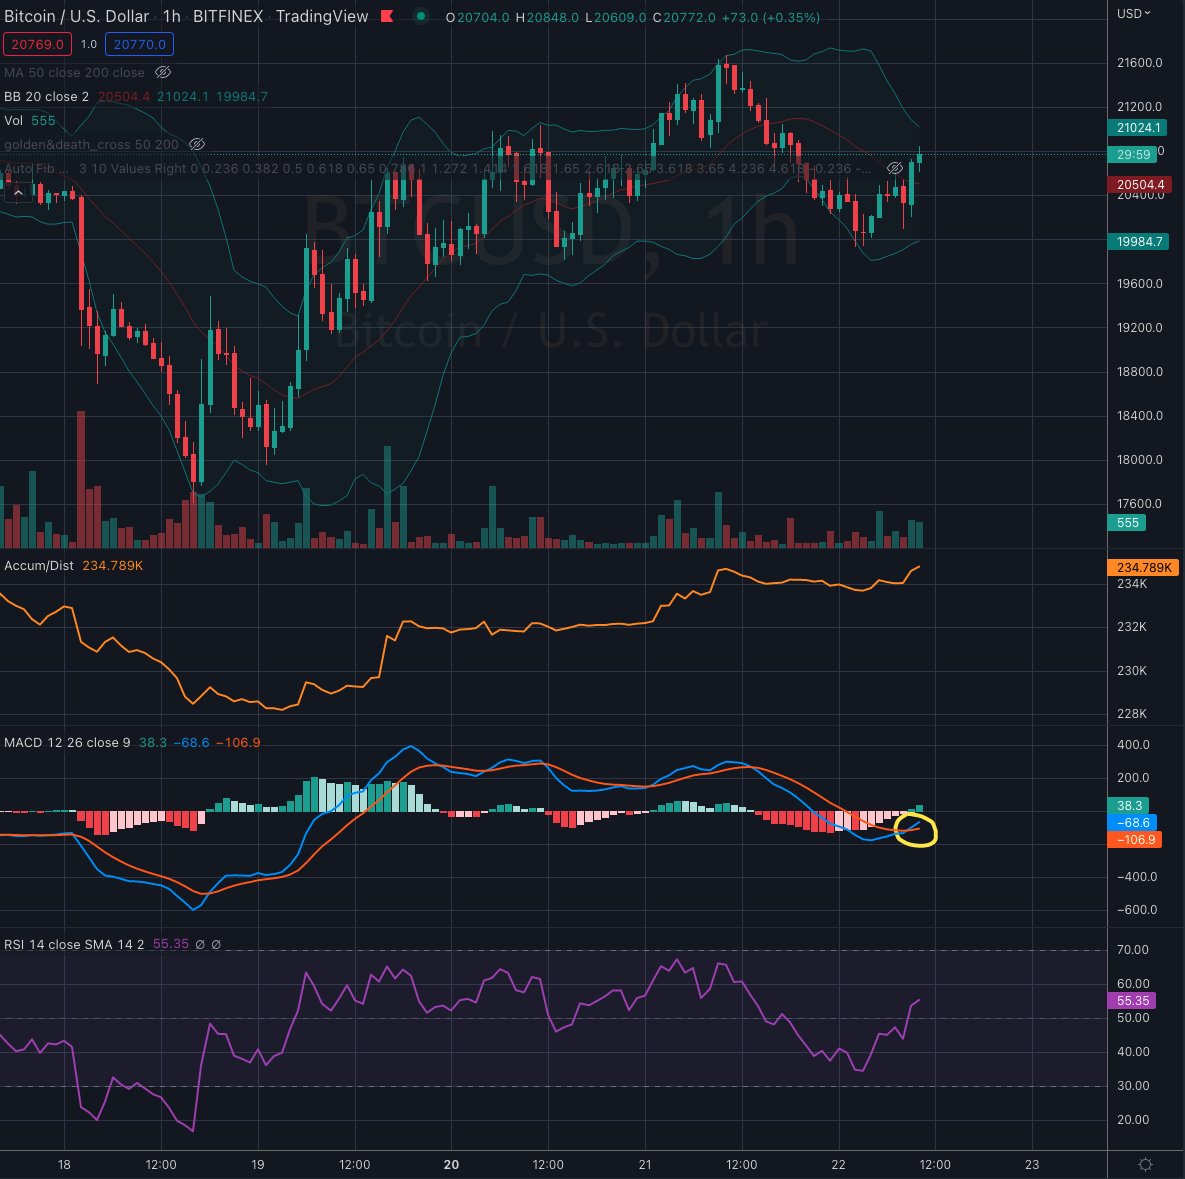Click the blue Buy 20770.0 button
The image size is (1185, 1179).
coord(139,44)
